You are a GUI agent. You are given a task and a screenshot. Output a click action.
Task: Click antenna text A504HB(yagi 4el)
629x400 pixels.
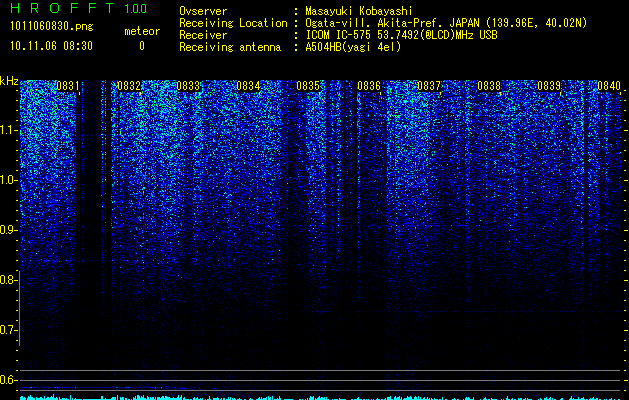(x=353, y=47)
